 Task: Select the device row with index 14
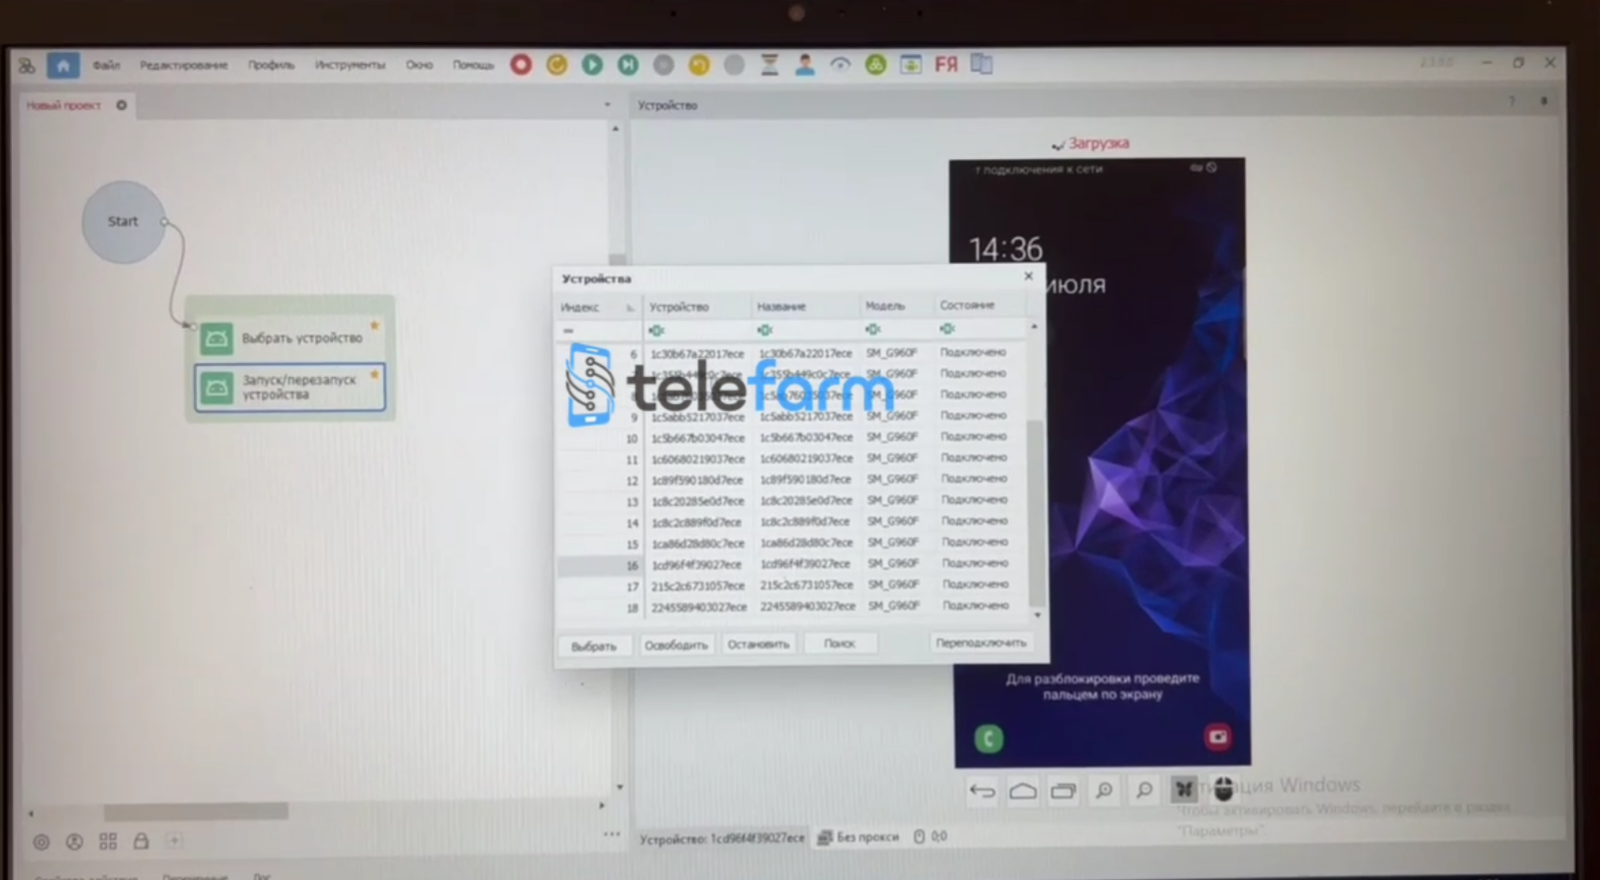tap(792, 522)
